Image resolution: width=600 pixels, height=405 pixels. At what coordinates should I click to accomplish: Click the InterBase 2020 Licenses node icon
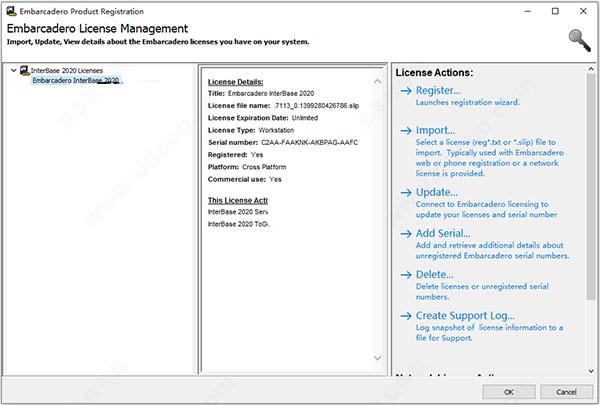click(x=25, y=70)
